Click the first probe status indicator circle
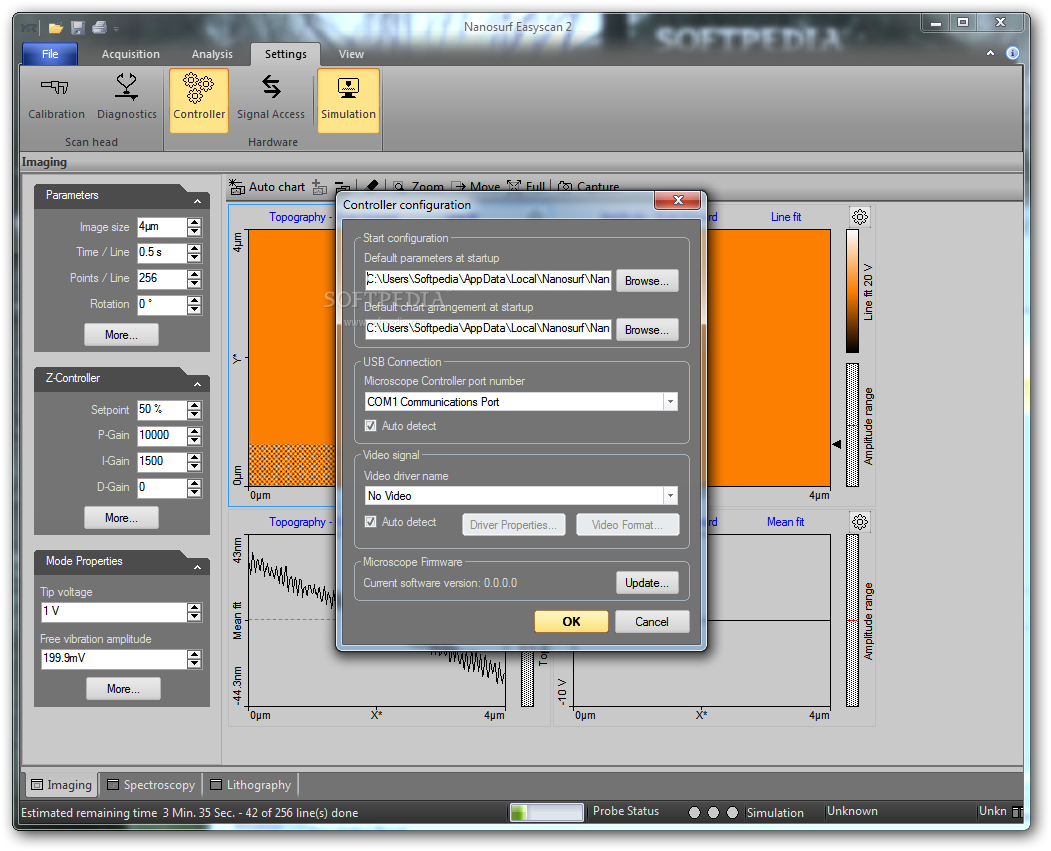Viewport: 1051px width, 851px height. [x=694, y=812]
